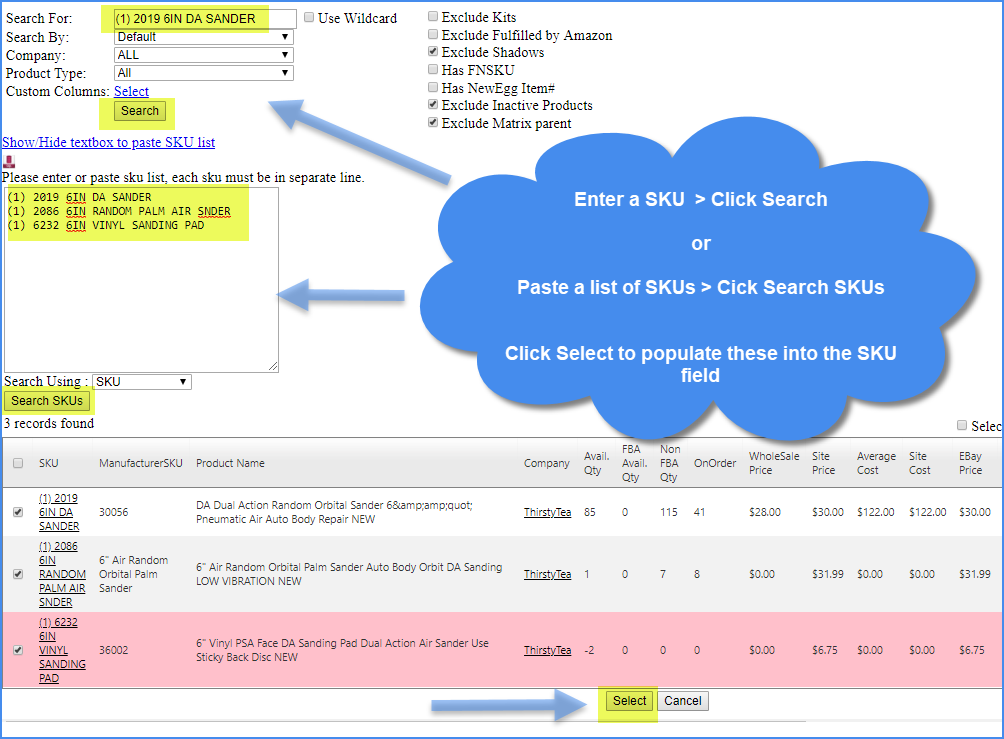Cancel the product selection dialog
This screenshot has width=1004, height=739.
click(x=683, y=701)
